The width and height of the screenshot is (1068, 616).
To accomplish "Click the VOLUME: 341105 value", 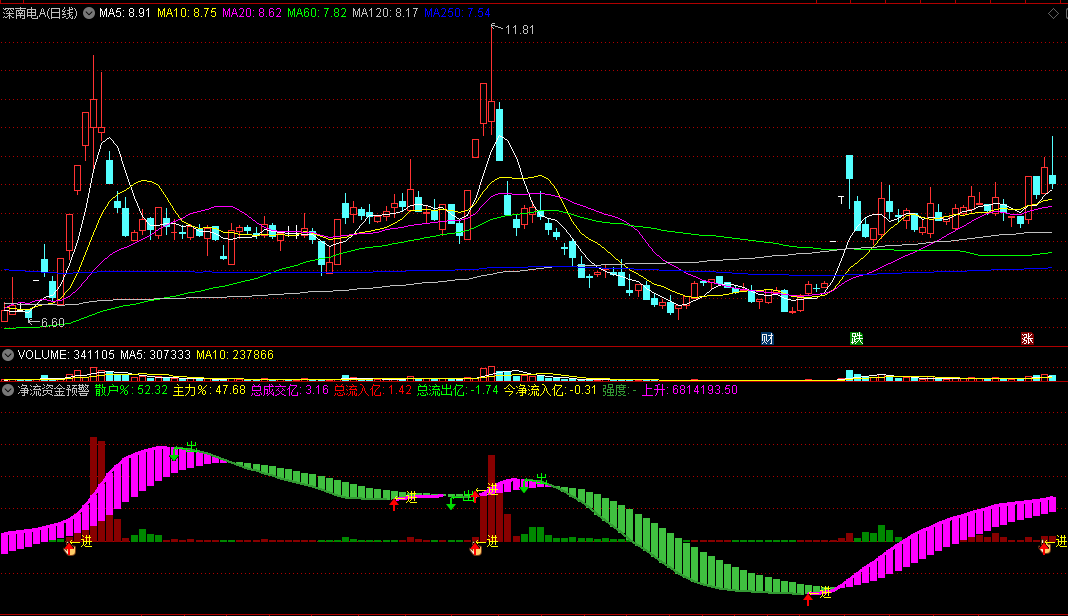I will 66,355.
